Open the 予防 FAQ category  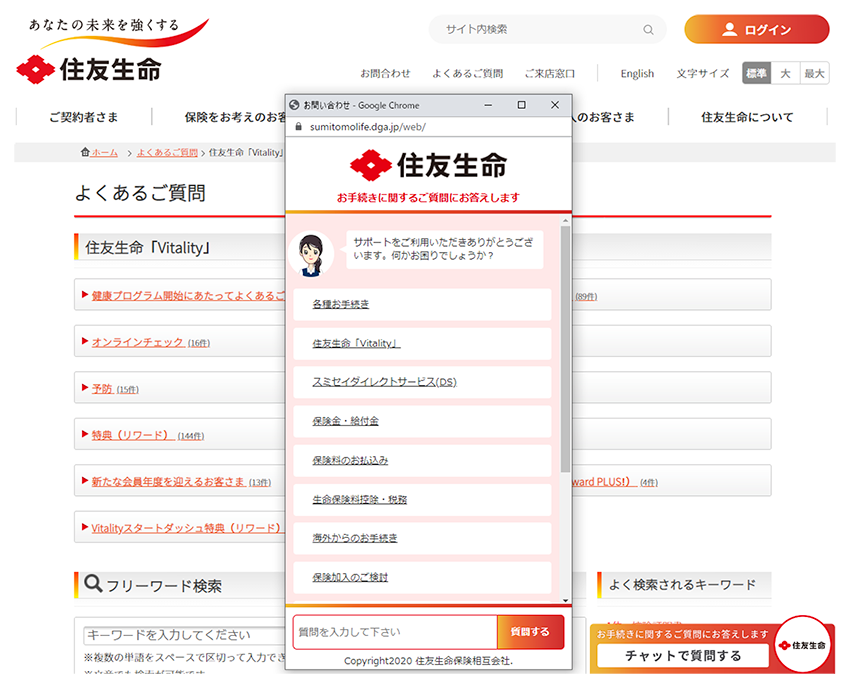(x=102, y=389)
